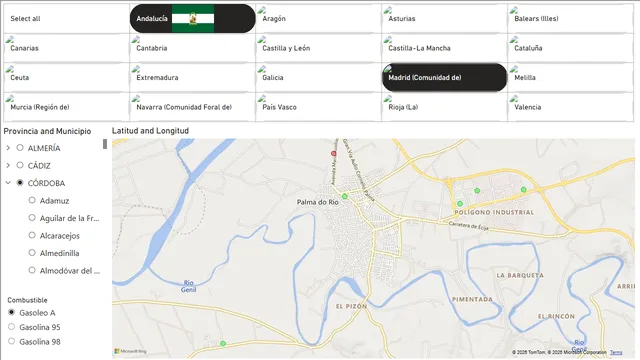The image size is (640, 360).
Task: Click the Provincia and Municipio heading
Action: [47, 131]
